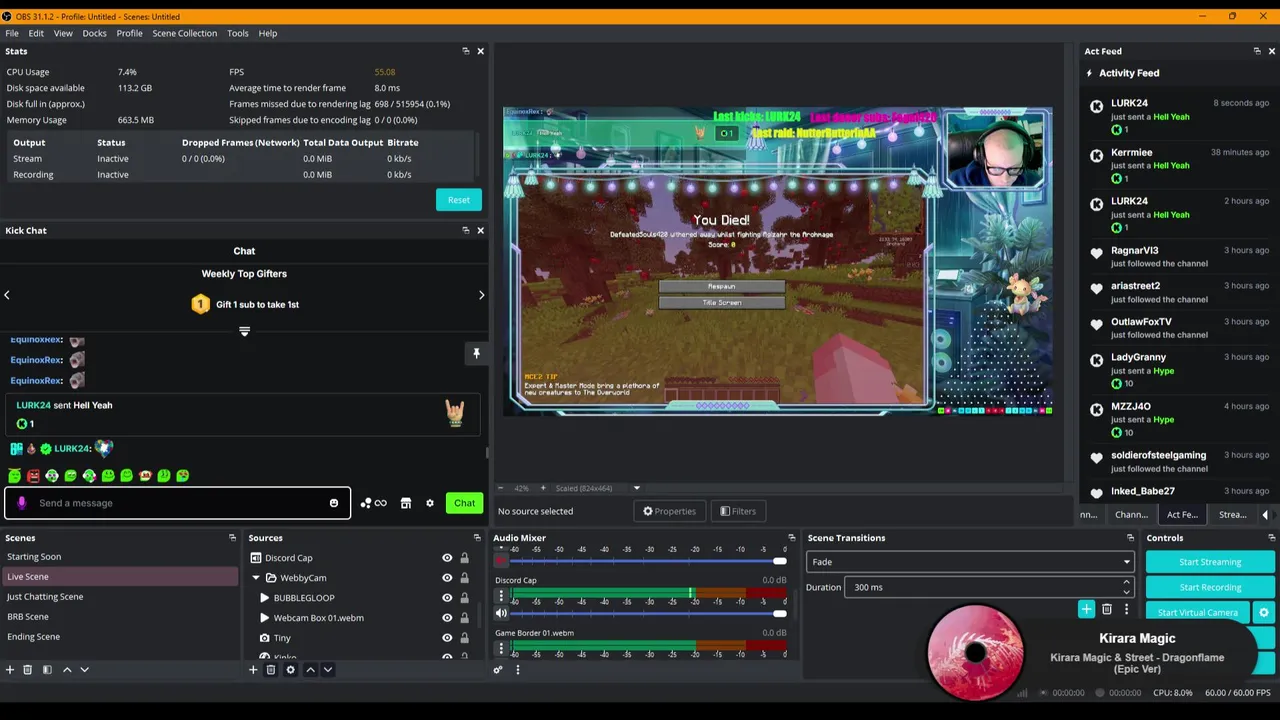Add a new scene with the plus icon

click(x=9, y=669)
